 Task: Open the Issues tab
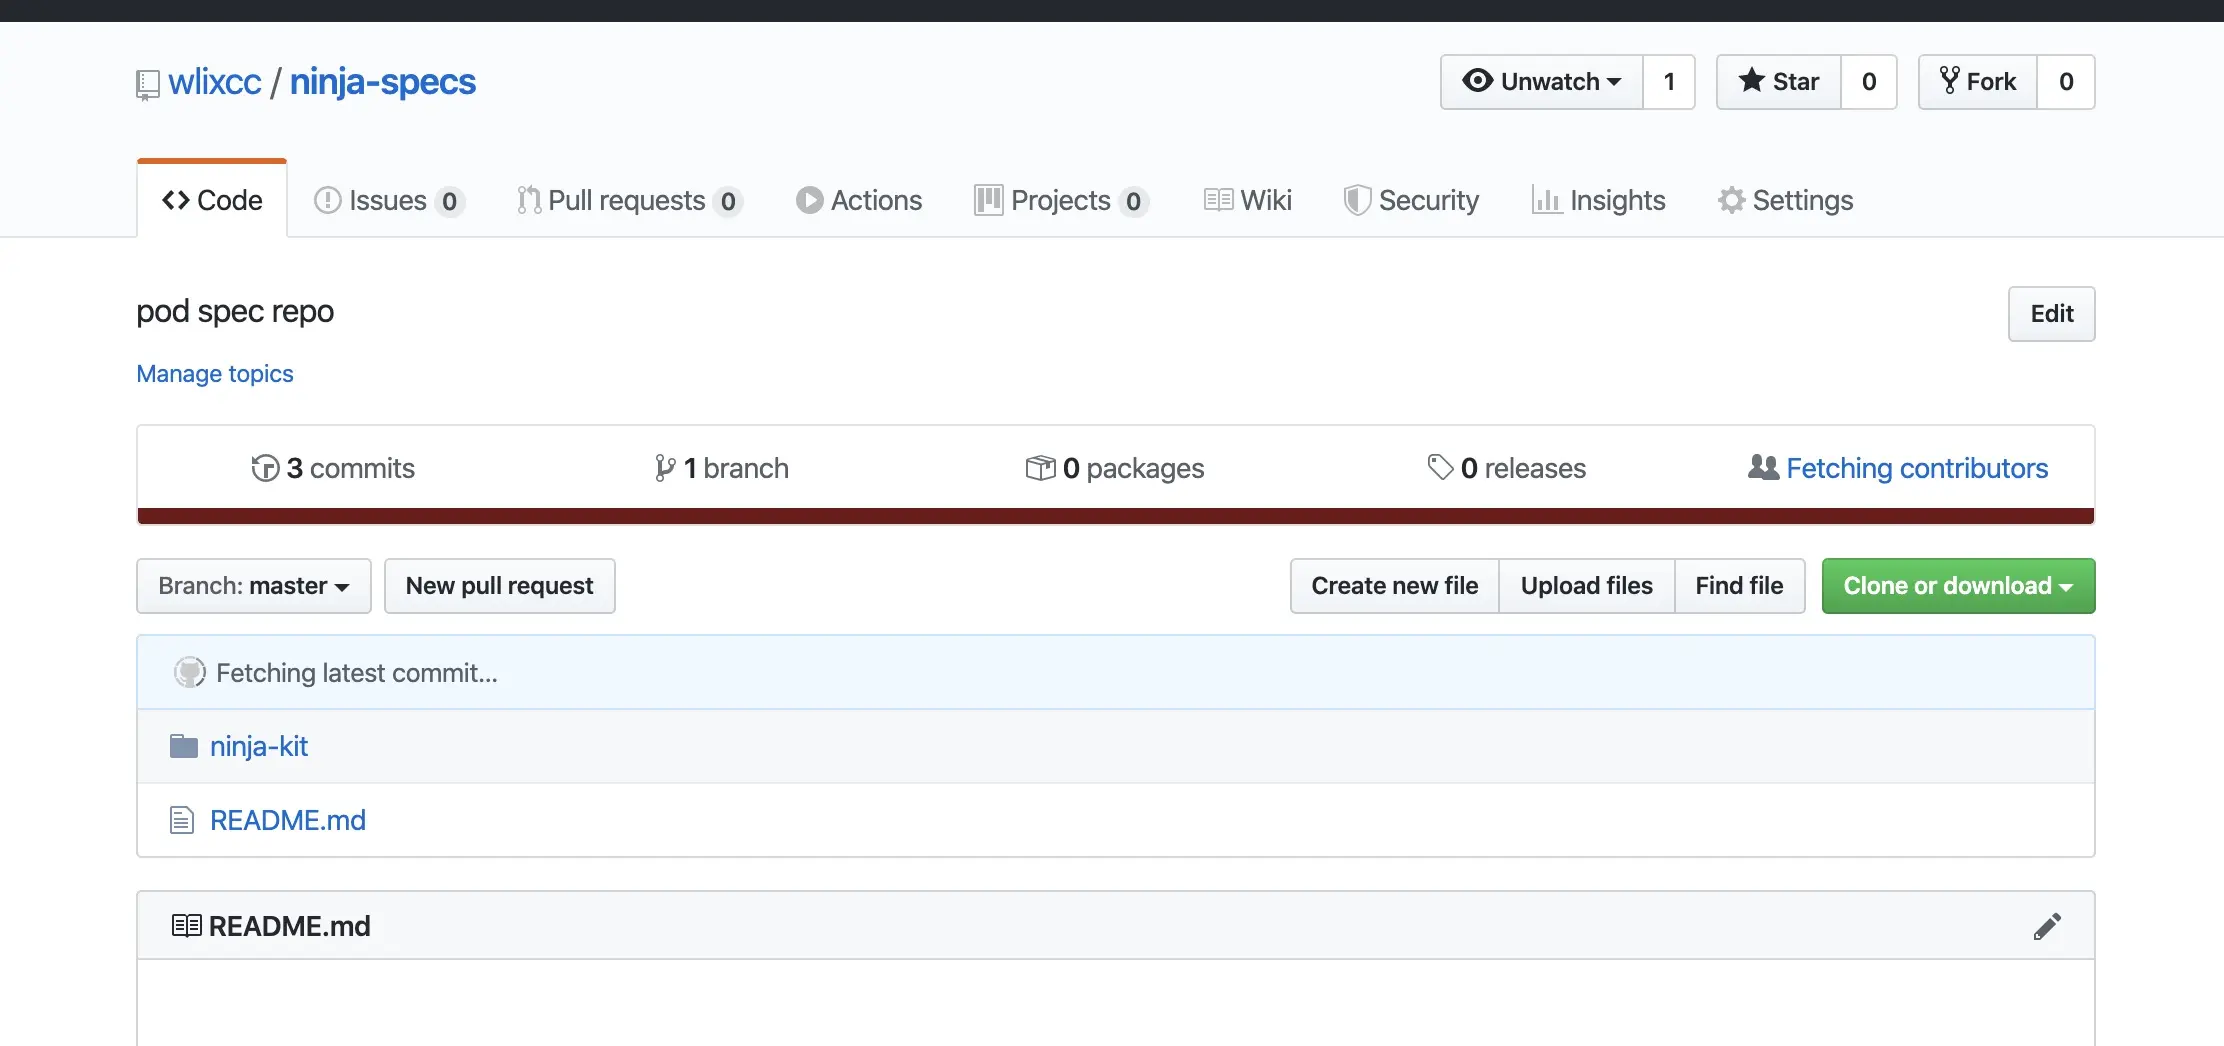(389, 200)
